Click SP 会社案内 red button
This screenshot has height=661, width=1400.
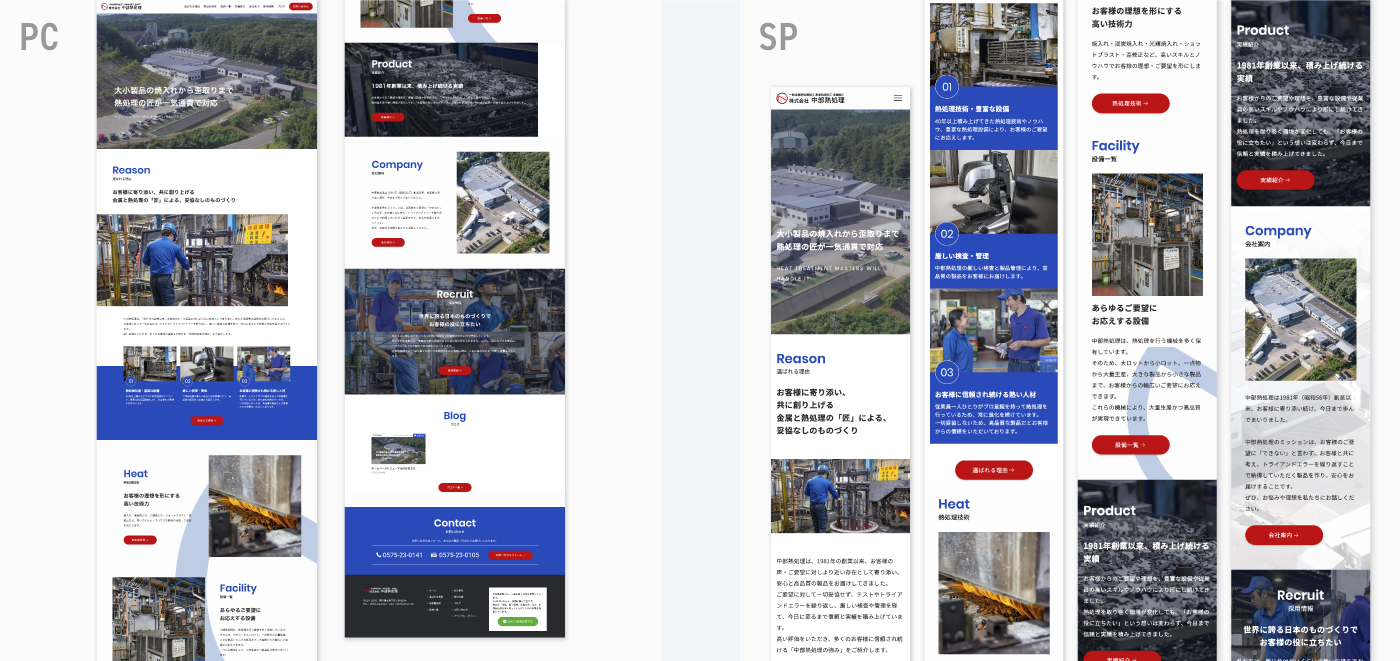pos(1284,535)
